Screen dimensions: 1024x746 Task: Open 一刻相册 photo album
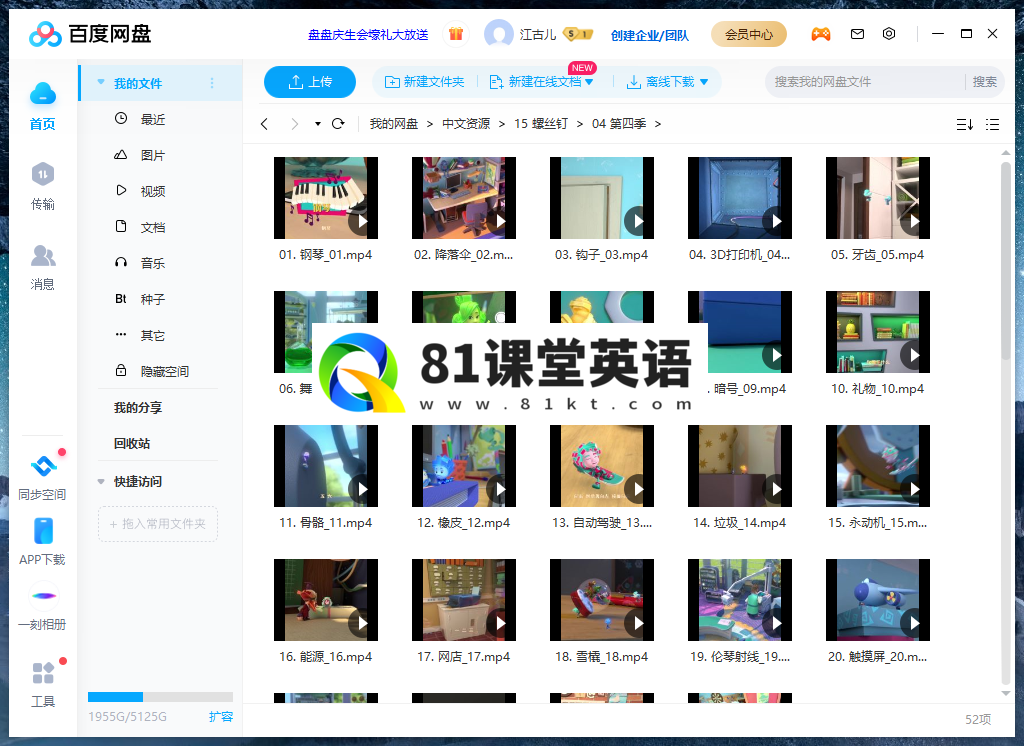42,608
